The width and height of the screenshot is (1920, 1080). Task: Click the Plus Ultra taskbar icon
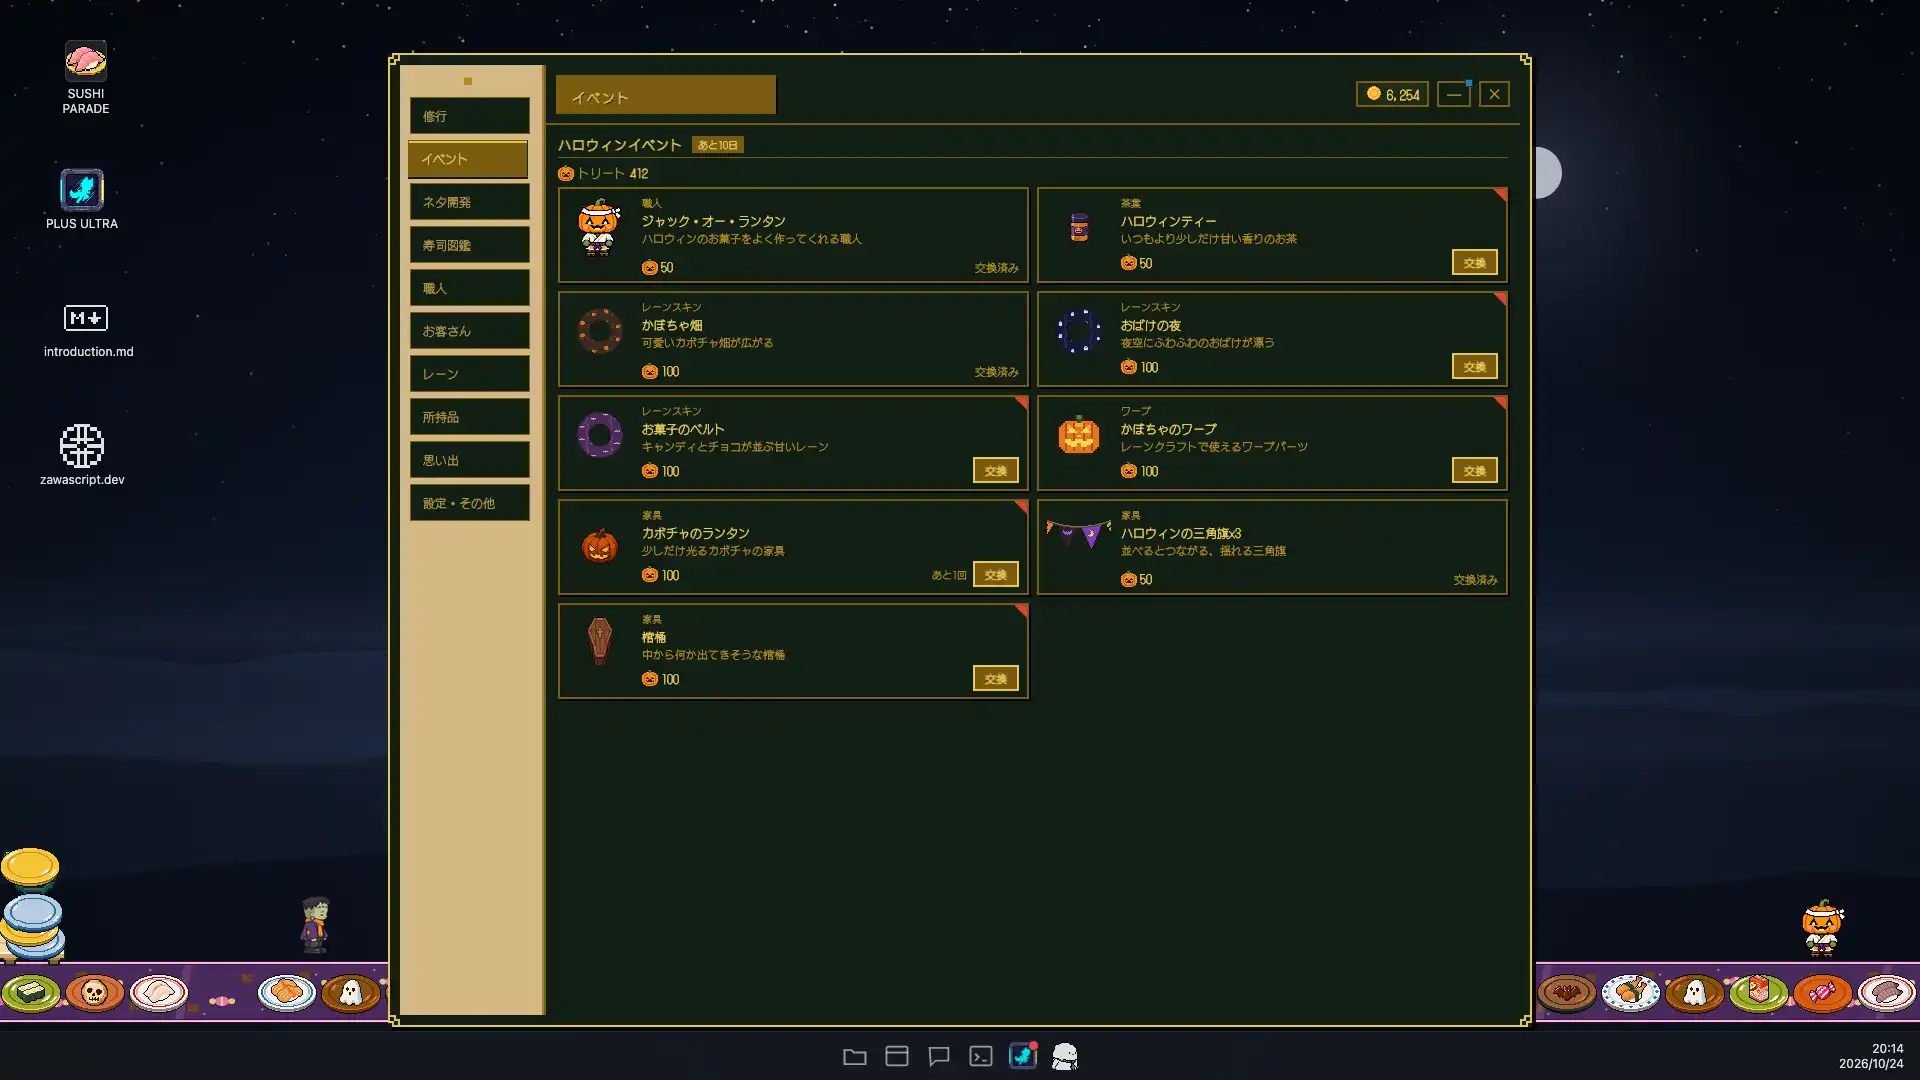[x=1023, y=1056]
